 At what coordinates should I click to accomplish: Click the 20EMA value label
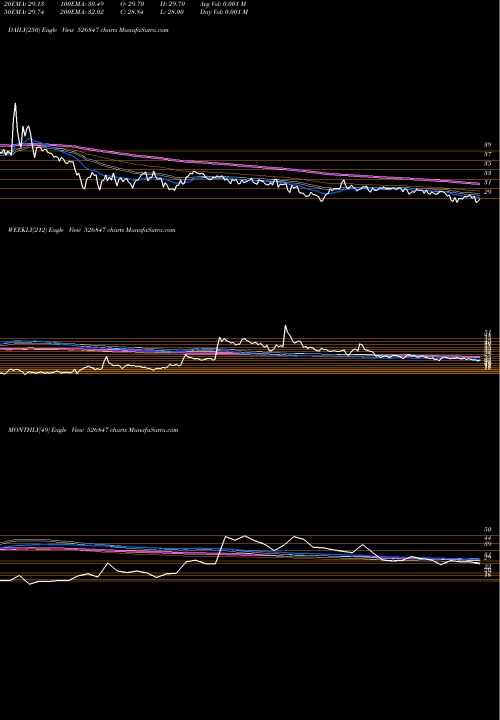22,4
